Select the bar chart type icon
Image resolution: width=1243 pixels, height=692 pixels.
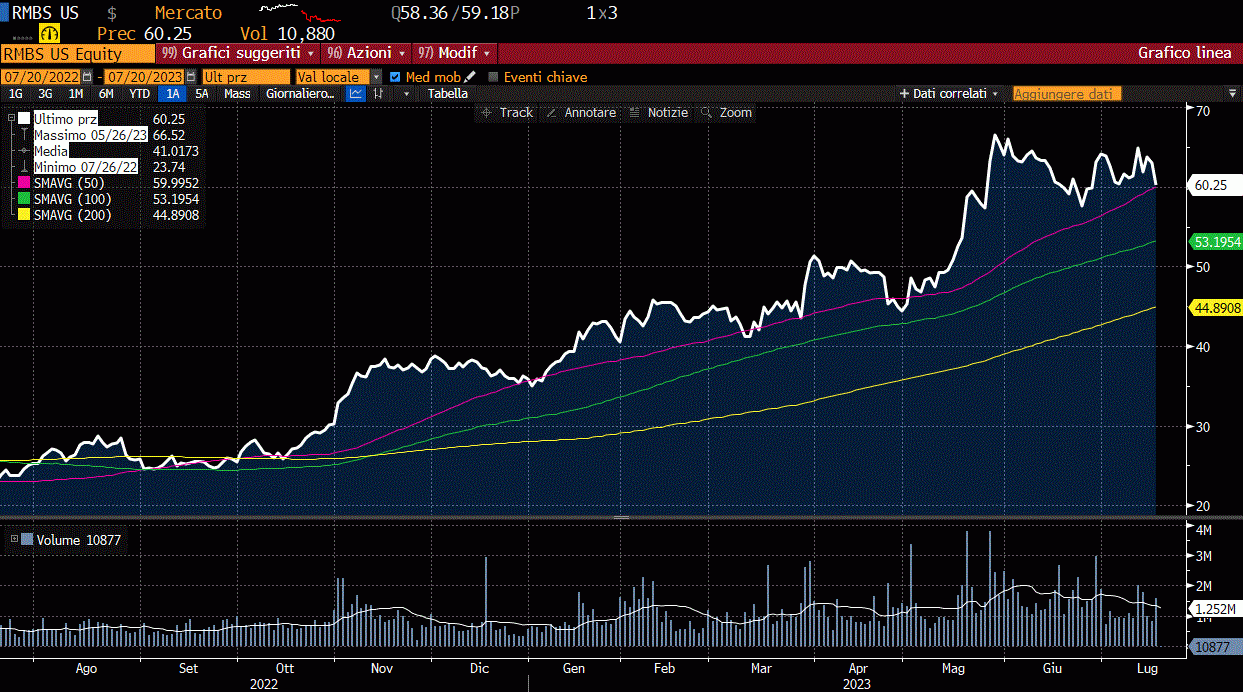pos(379,93)
